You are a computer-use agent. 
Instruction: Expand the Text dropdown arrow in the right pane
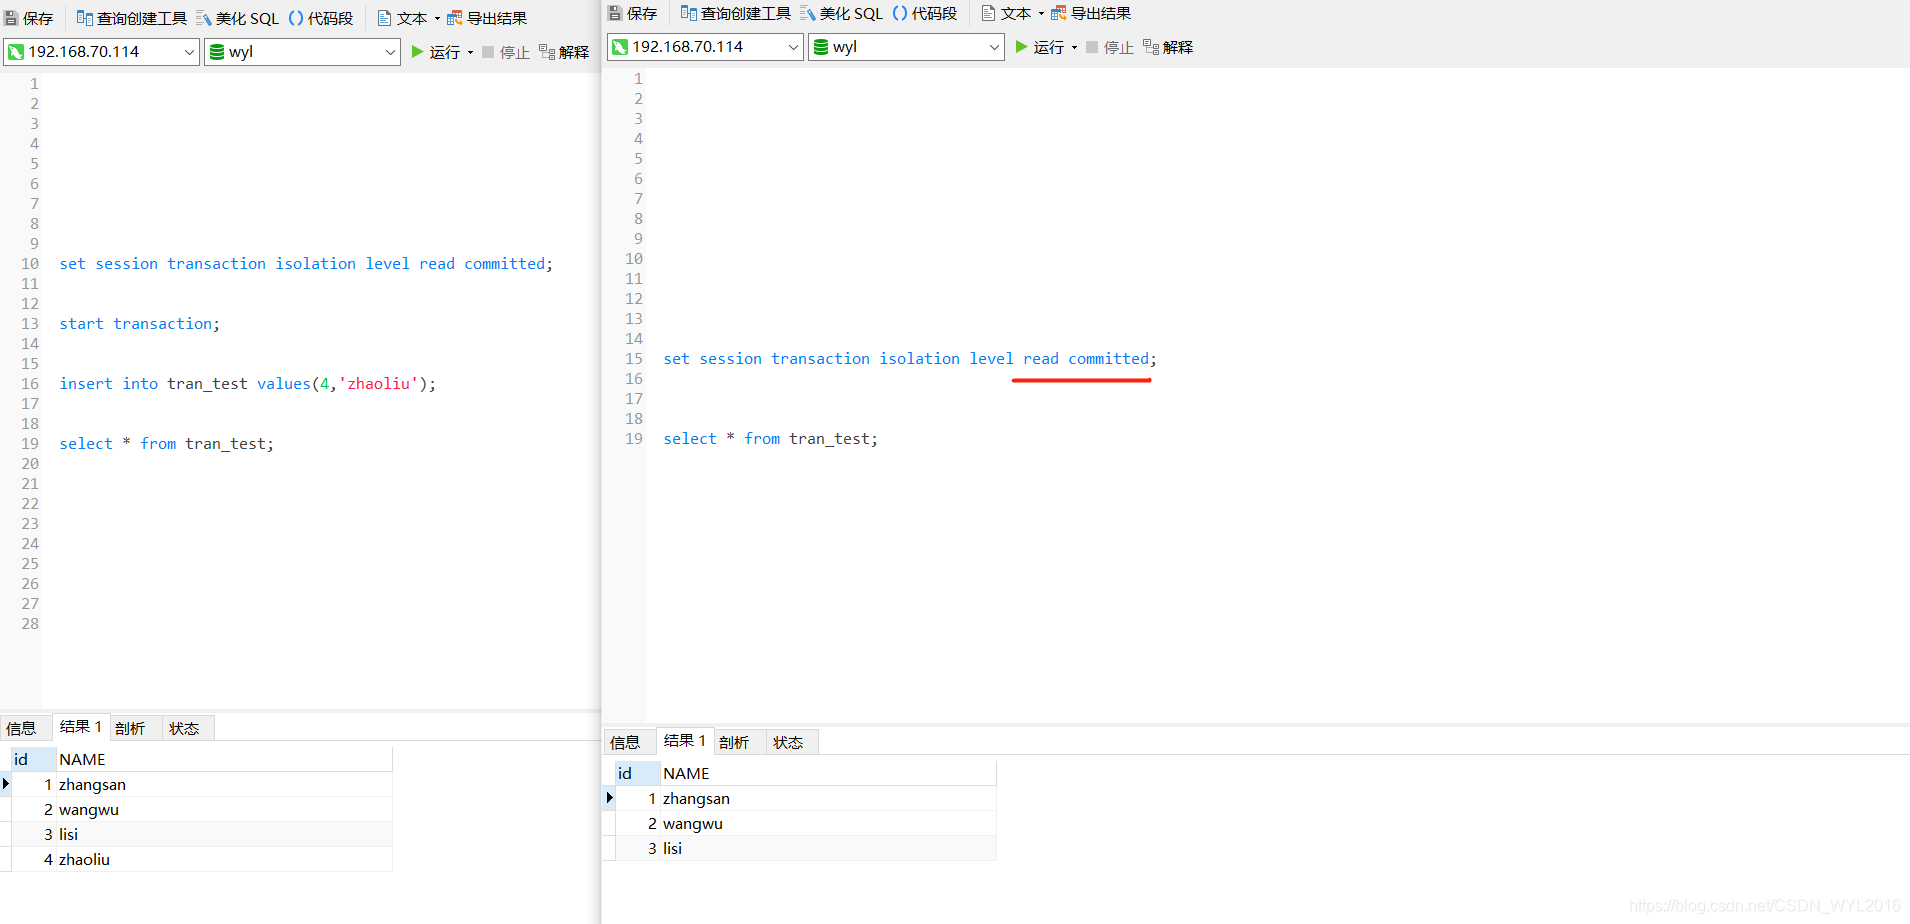(x=1041, y=14)
